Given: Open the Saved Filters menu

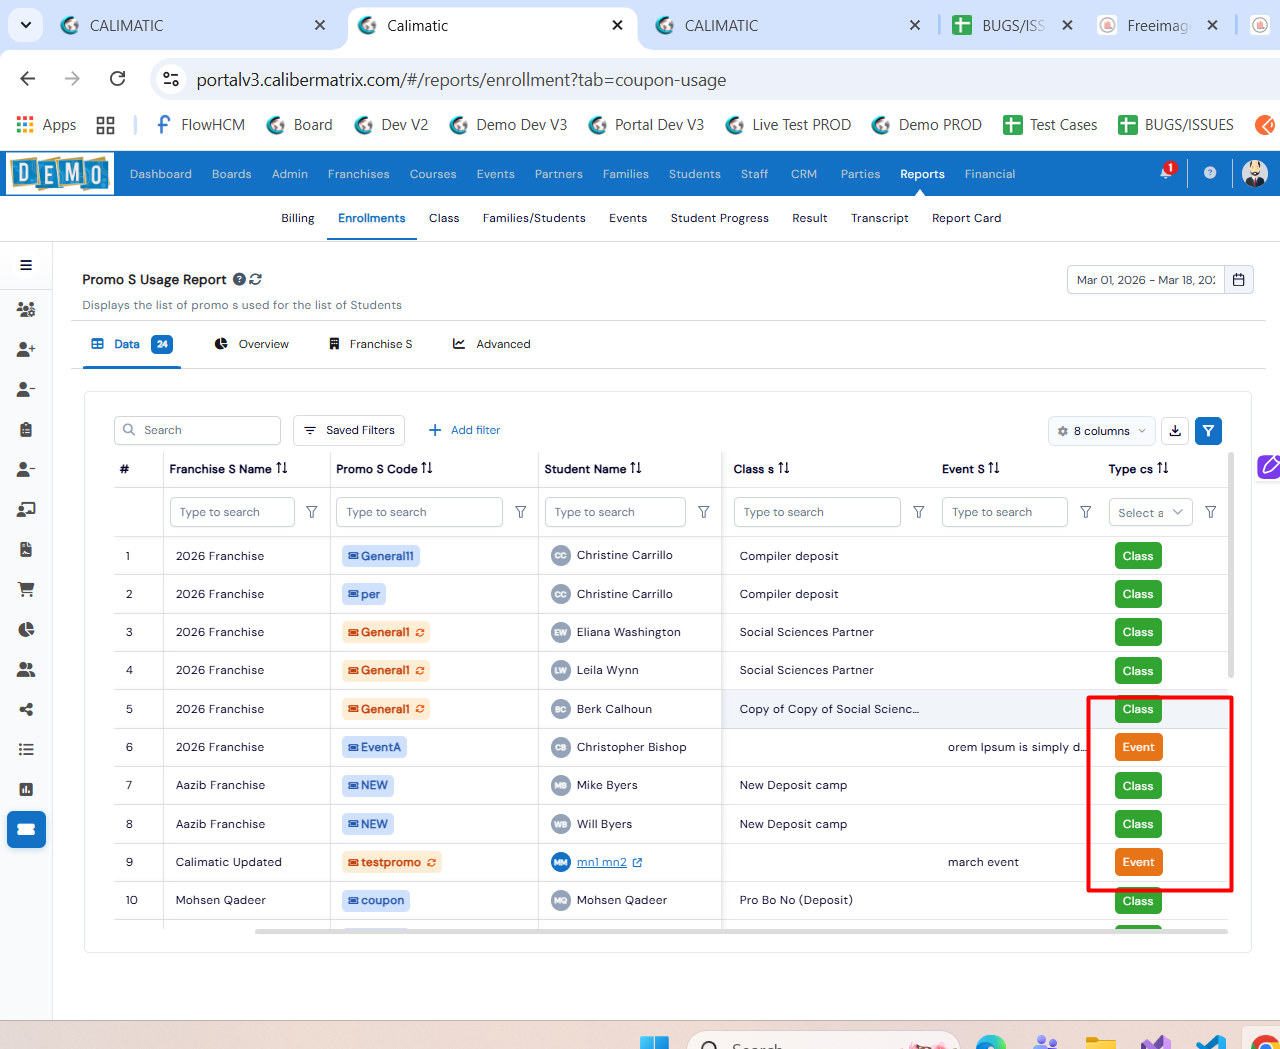Looking at the screenshot, I should point(349,430).
